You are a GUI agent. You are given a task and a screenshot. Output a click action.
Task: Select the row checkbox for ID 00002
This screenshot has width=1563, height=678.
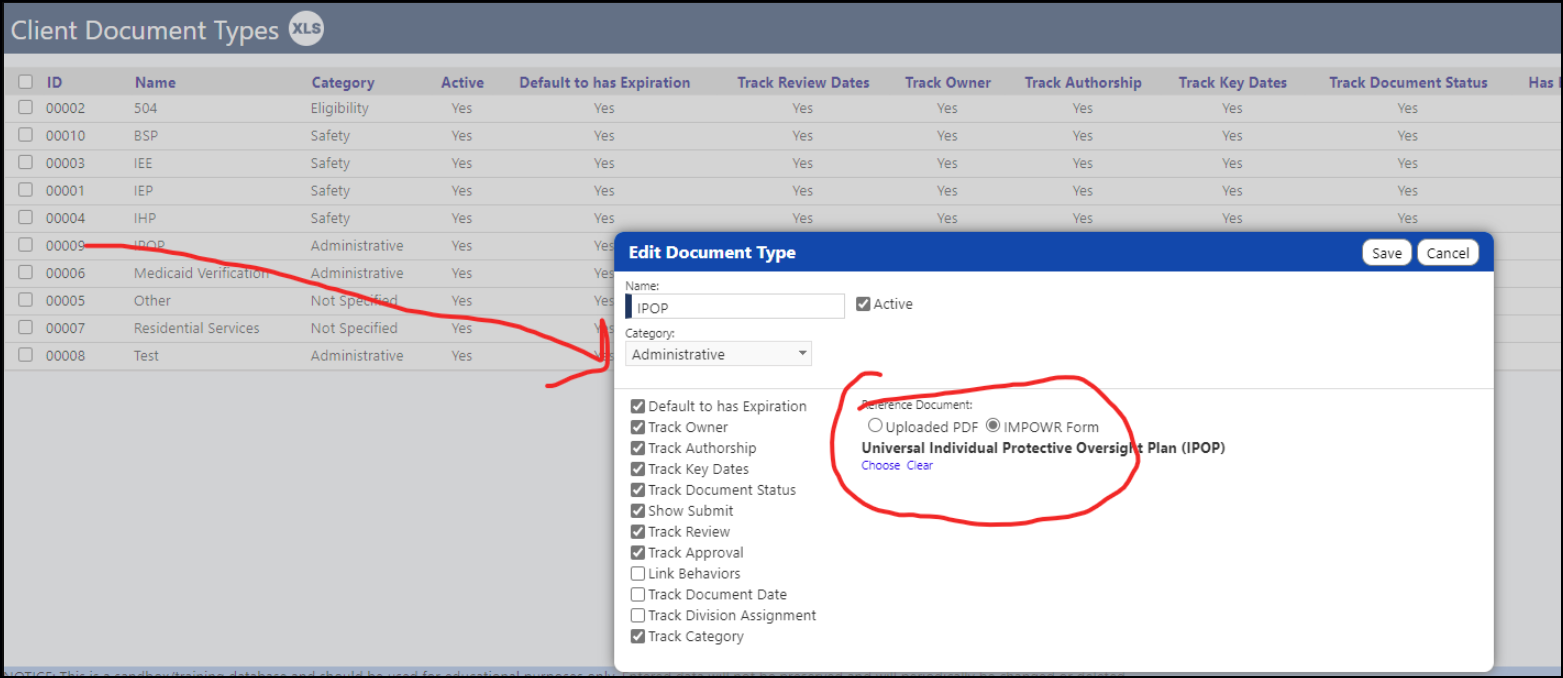click(x=25, y=108)
